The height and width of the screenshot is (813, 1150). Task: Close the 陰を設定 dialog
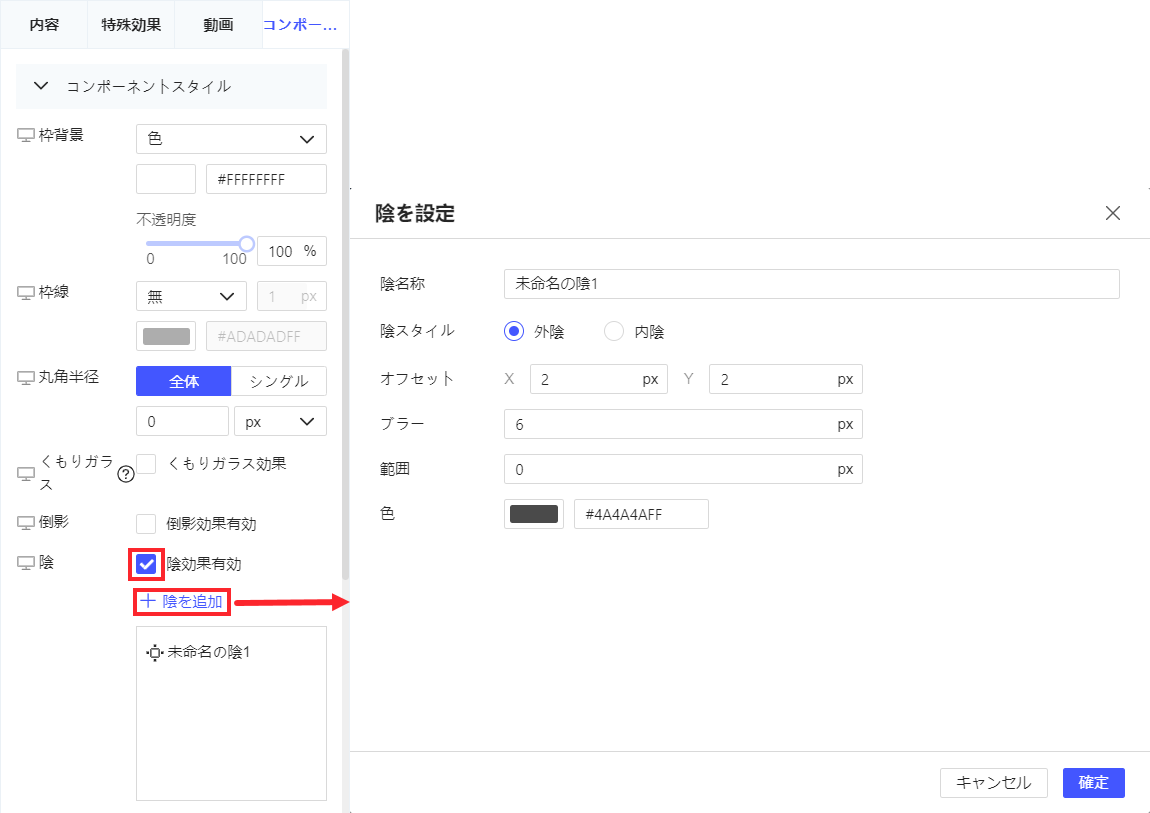pyautogui.click(x=1113, y=213)
